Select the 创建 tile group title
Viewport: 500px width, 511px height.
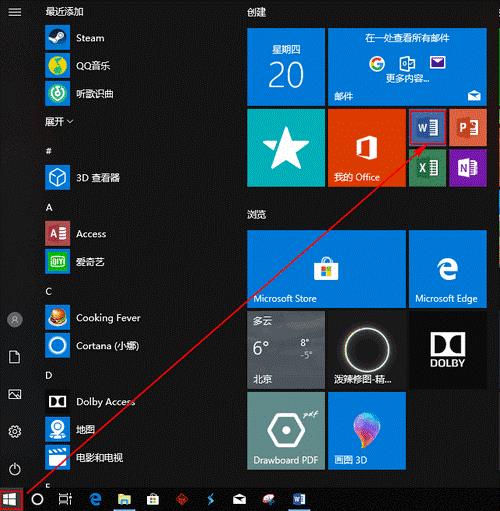[256, 12]
